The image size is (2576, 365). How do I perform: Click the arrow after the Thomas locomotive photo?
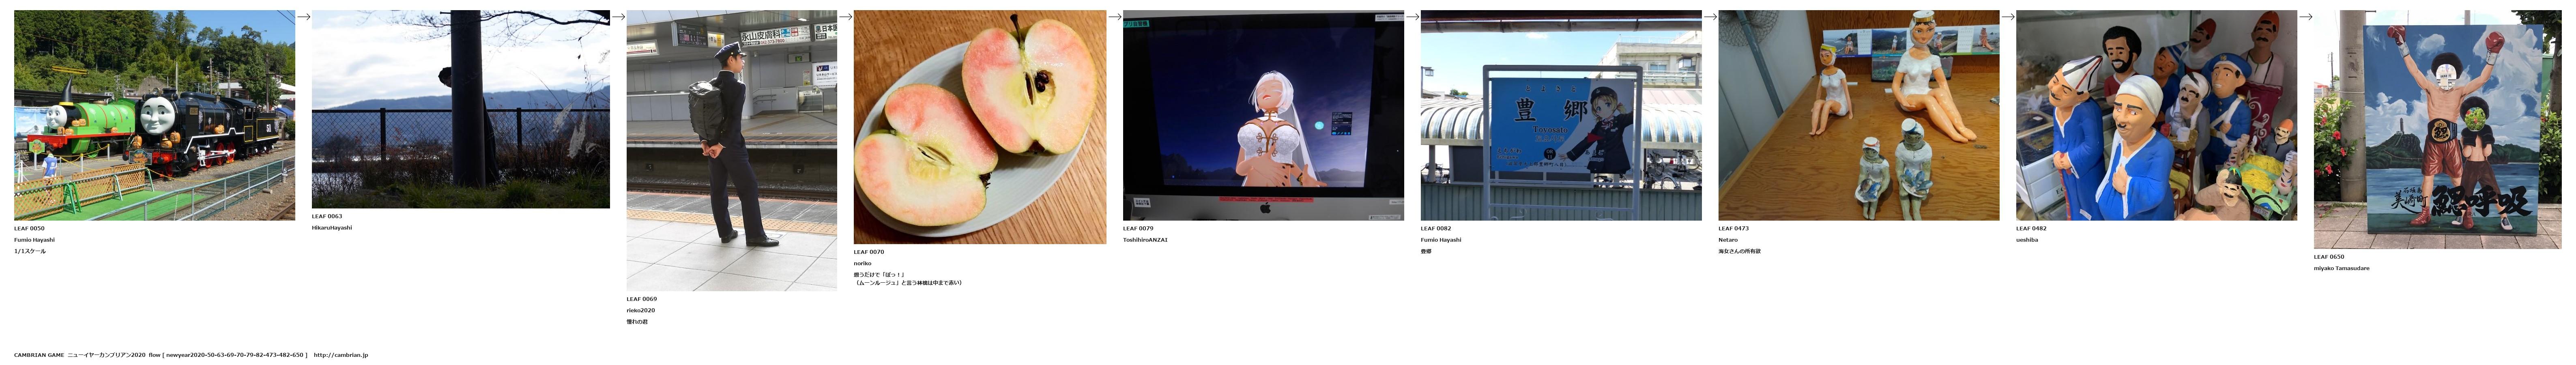pos(304,17)
